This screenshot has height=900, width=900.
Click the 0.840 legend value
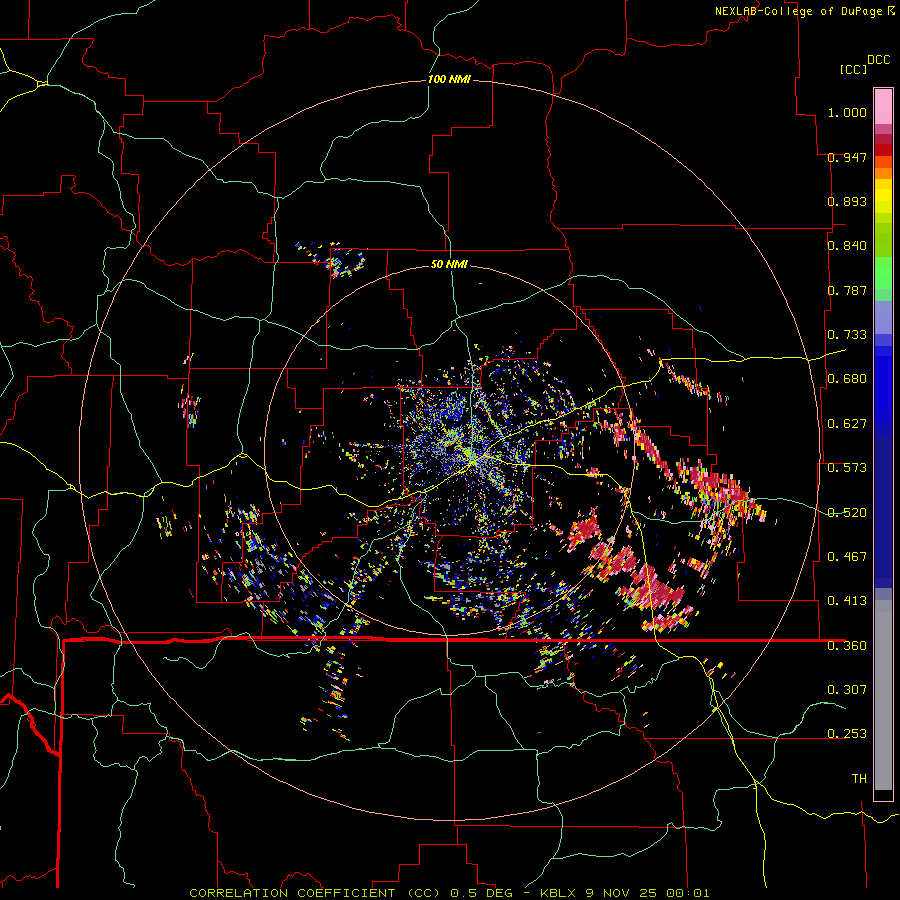[x=847, y=246]
